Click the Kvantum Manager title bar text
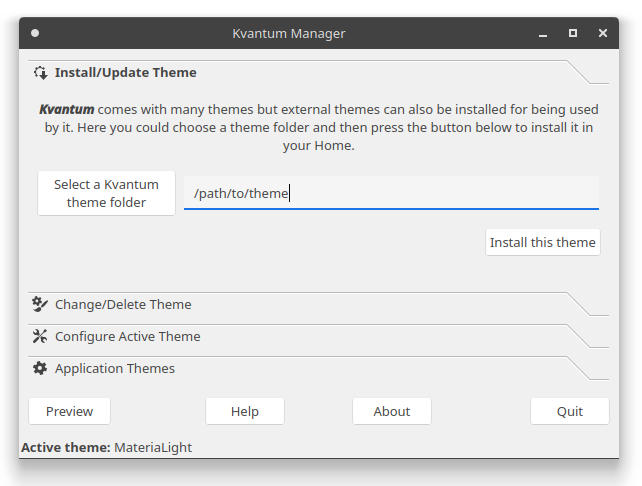The image size is (642, 486). [289, 33]
